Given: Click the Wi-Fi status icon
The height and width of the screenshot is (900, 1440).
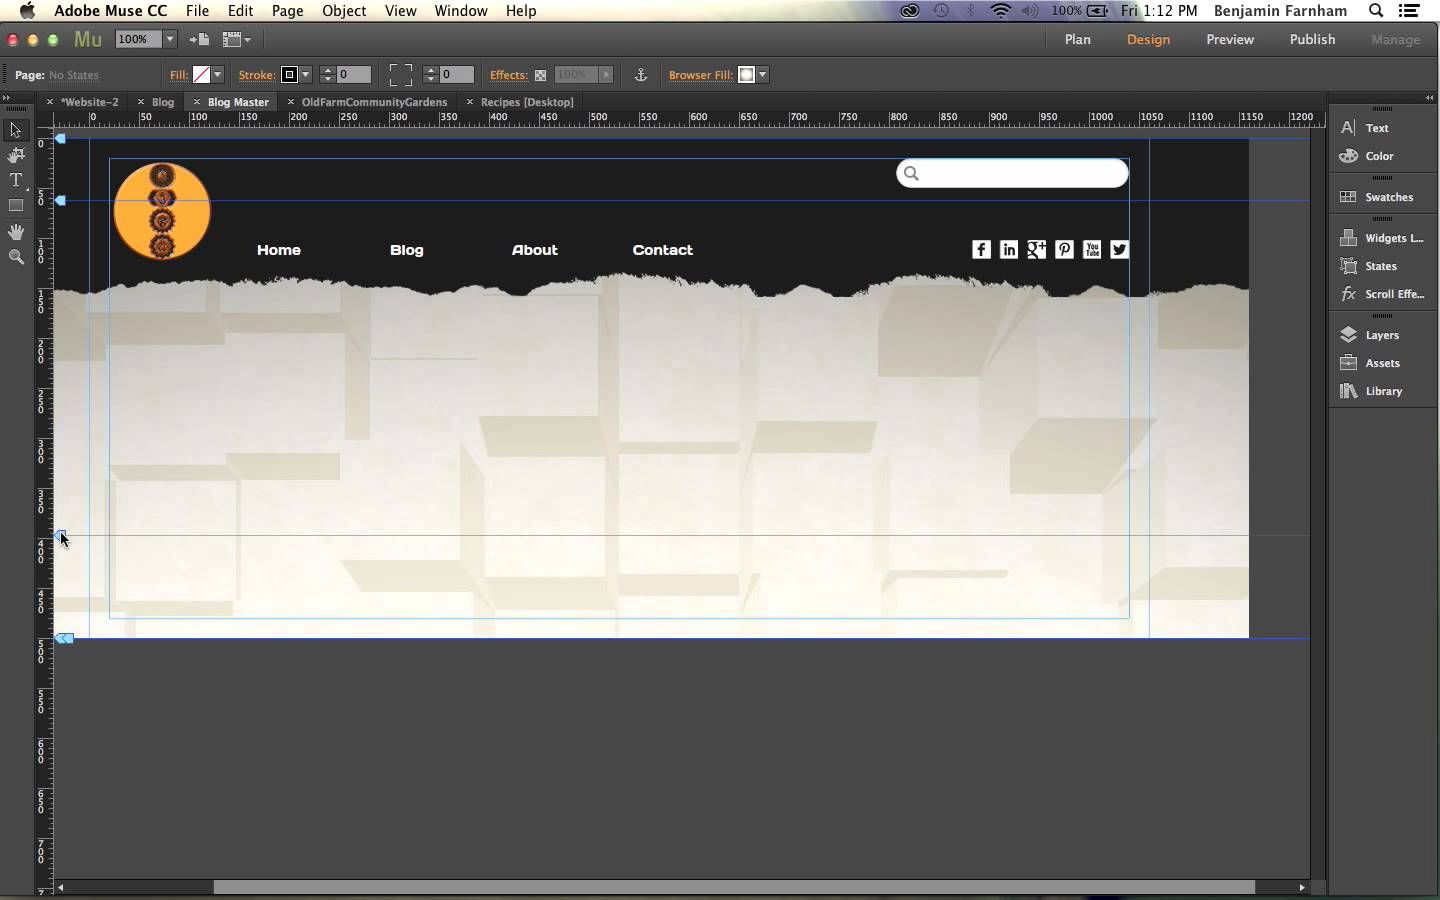Looking at the screenshot, I should tap(1001, 11).
